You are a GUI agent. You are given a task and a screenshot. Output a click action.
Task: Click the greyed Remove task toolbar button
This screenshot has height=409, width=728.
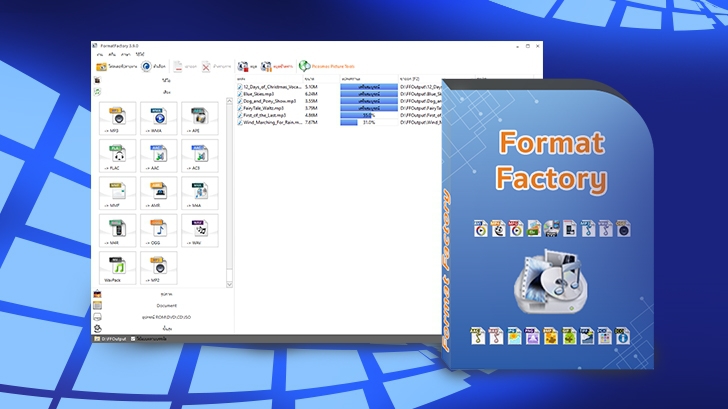click(x=185, y=67)
